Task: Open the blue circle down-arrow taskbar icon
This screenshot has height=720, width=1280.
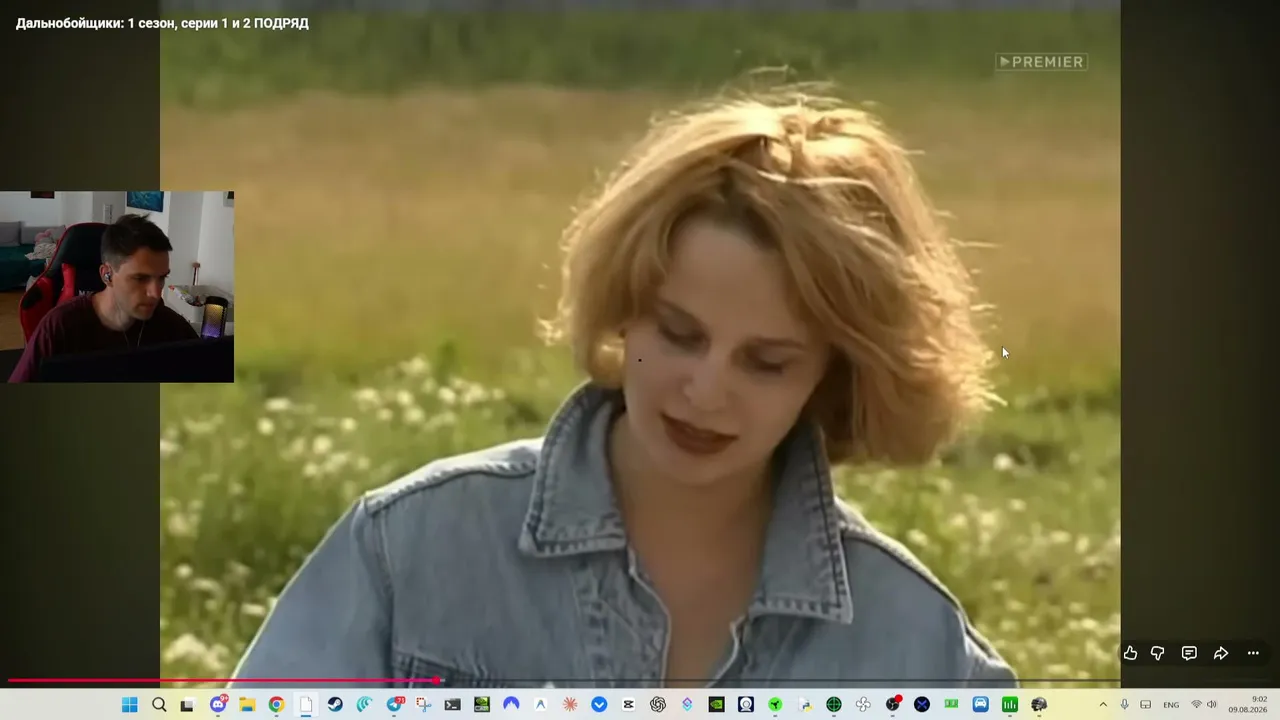Action: click(599, 705)
